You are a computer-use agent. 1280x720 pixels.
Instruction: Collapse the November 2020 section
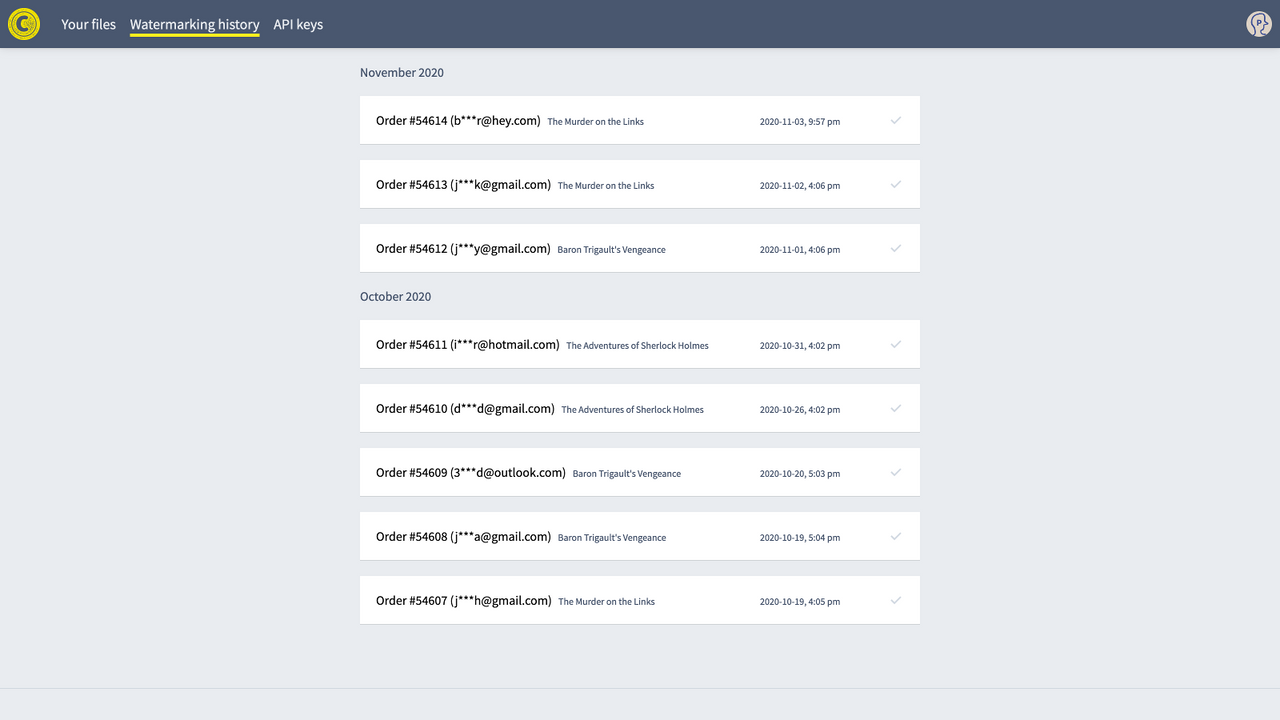[402, 72]
